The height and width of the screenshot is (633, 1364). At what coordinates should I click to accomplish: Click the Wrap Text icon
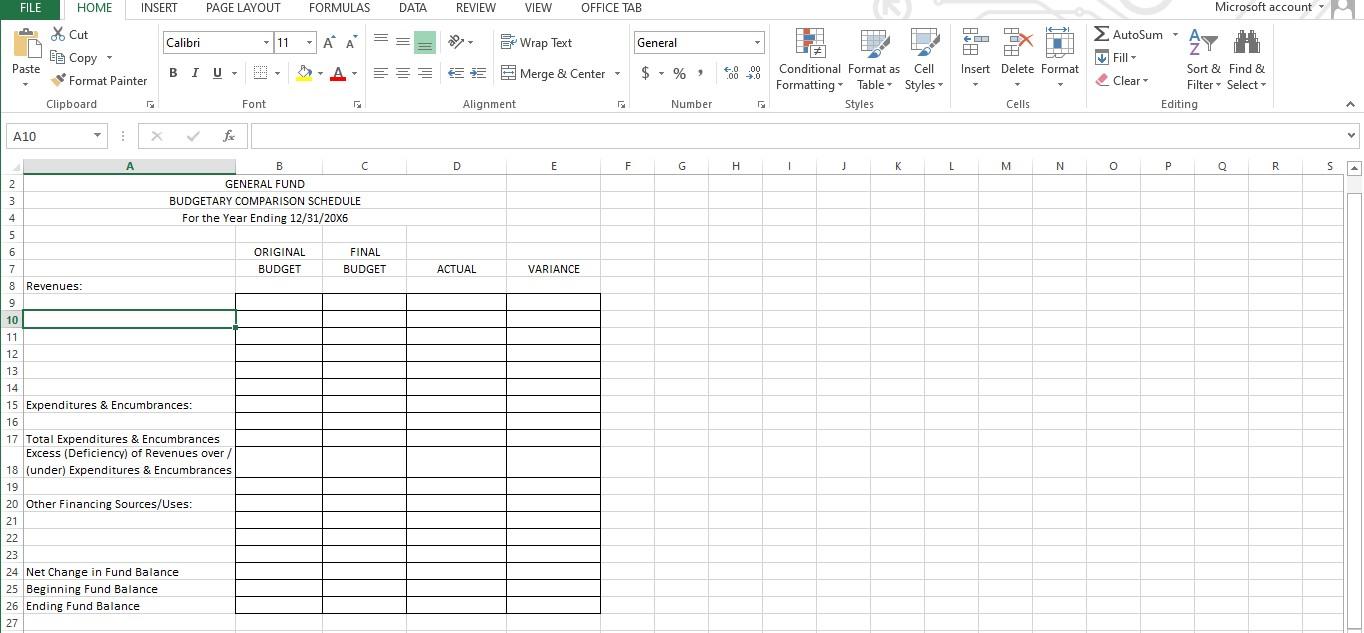(508, 42)
